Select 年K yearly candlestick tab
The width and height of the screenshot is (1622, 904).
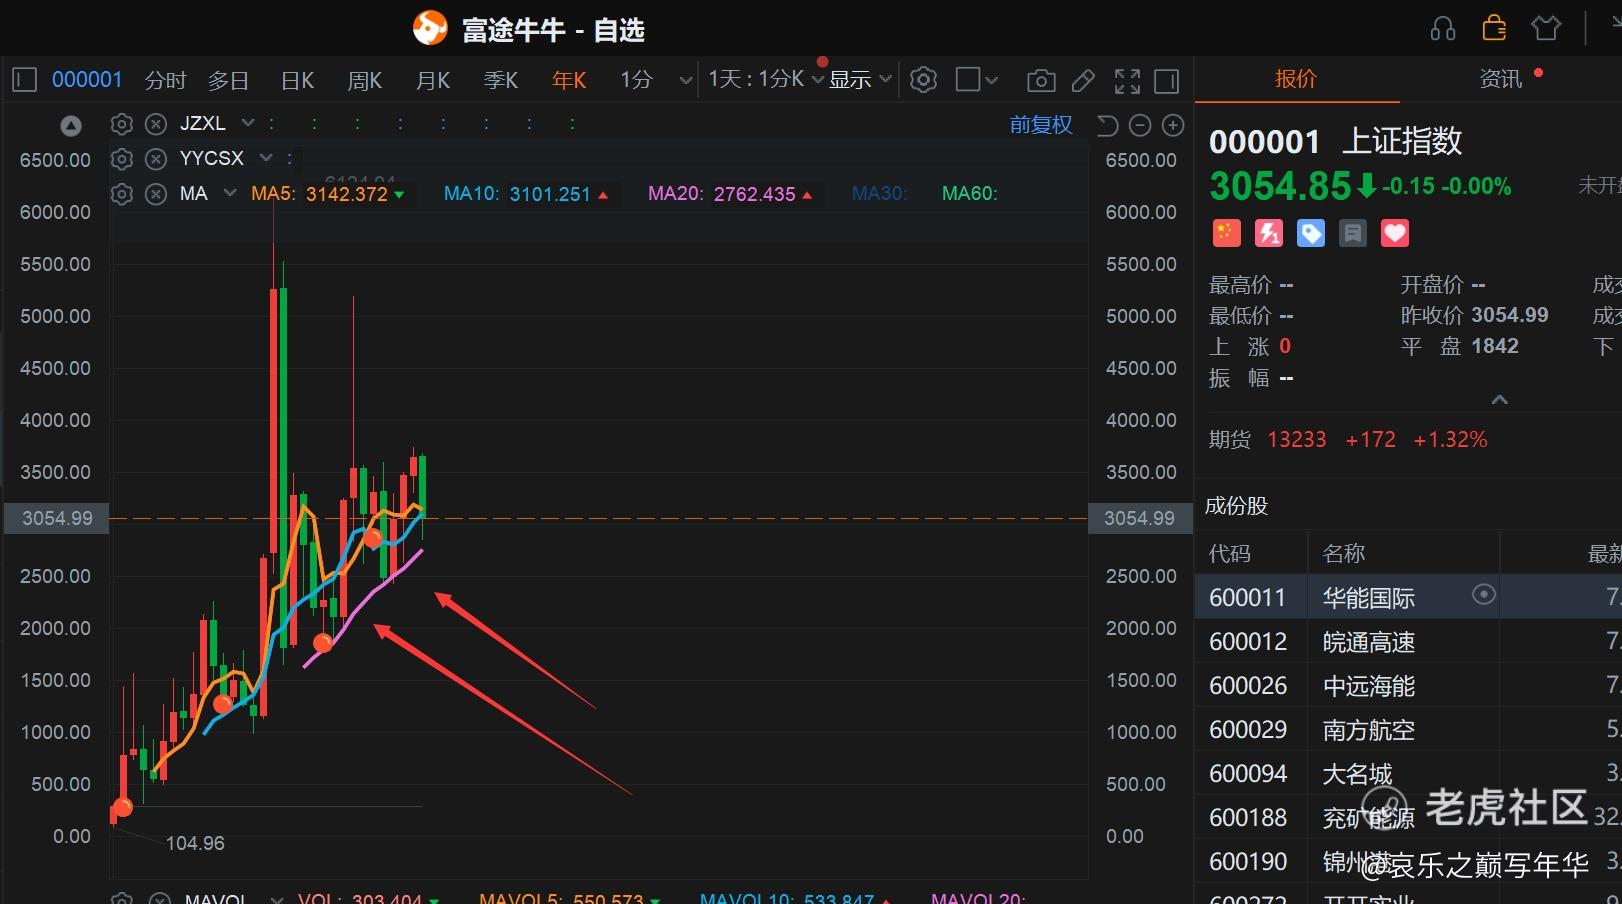pyautogui.click(x=569, y=80)
